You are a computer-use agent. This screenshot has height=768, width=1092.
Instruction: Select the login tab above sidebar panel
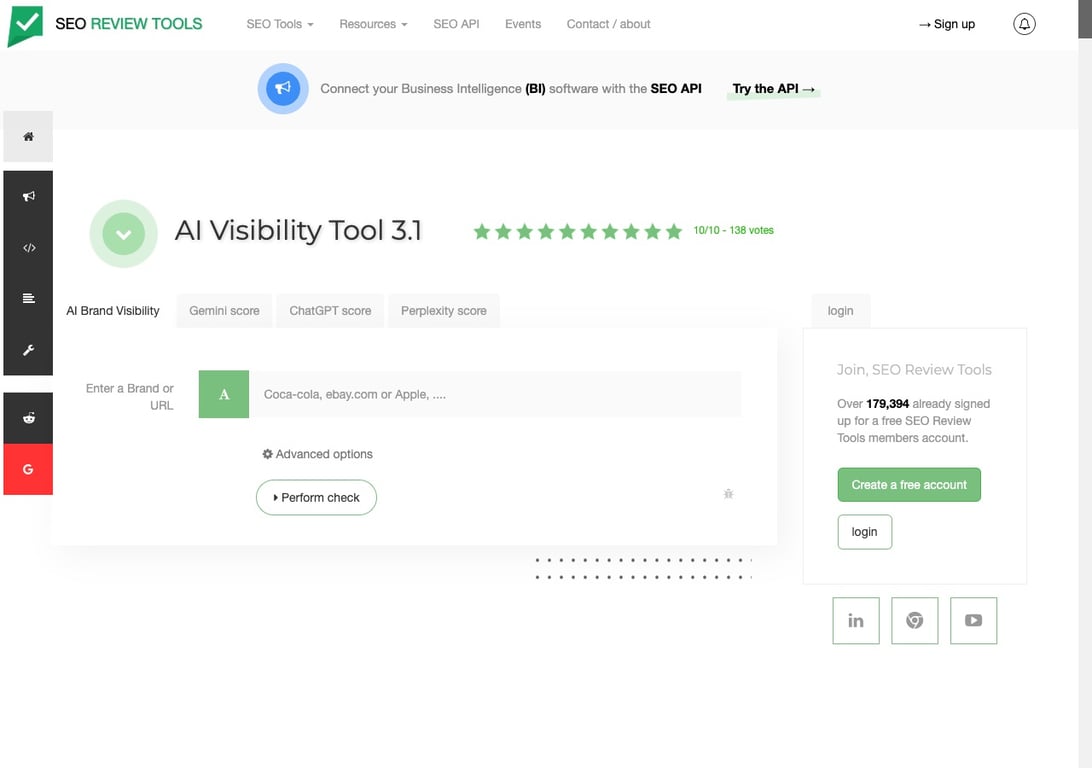coord(841,311)
